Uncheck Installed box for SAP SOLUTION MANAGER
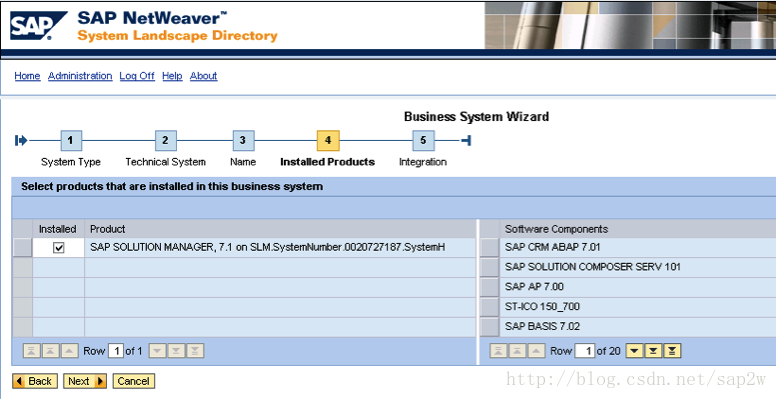The width and height of the screenshot is (777, 399). point(58,247)
